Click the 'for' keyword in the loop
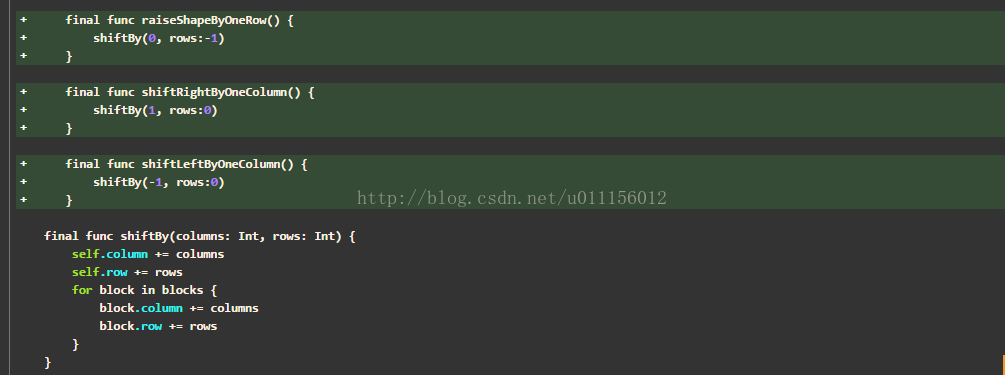The image size is (1005, 375). 82,290
